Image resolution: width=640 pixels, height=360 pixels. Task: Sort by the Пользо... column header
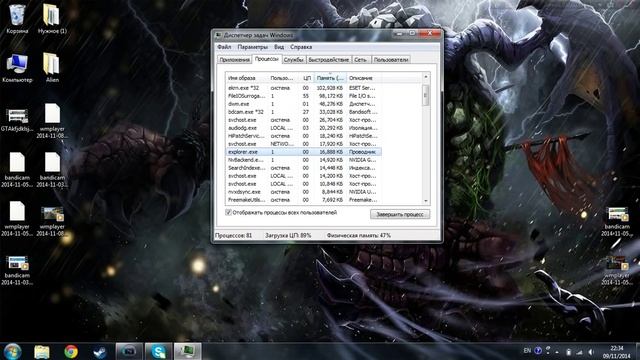click(x=284, y=78)
